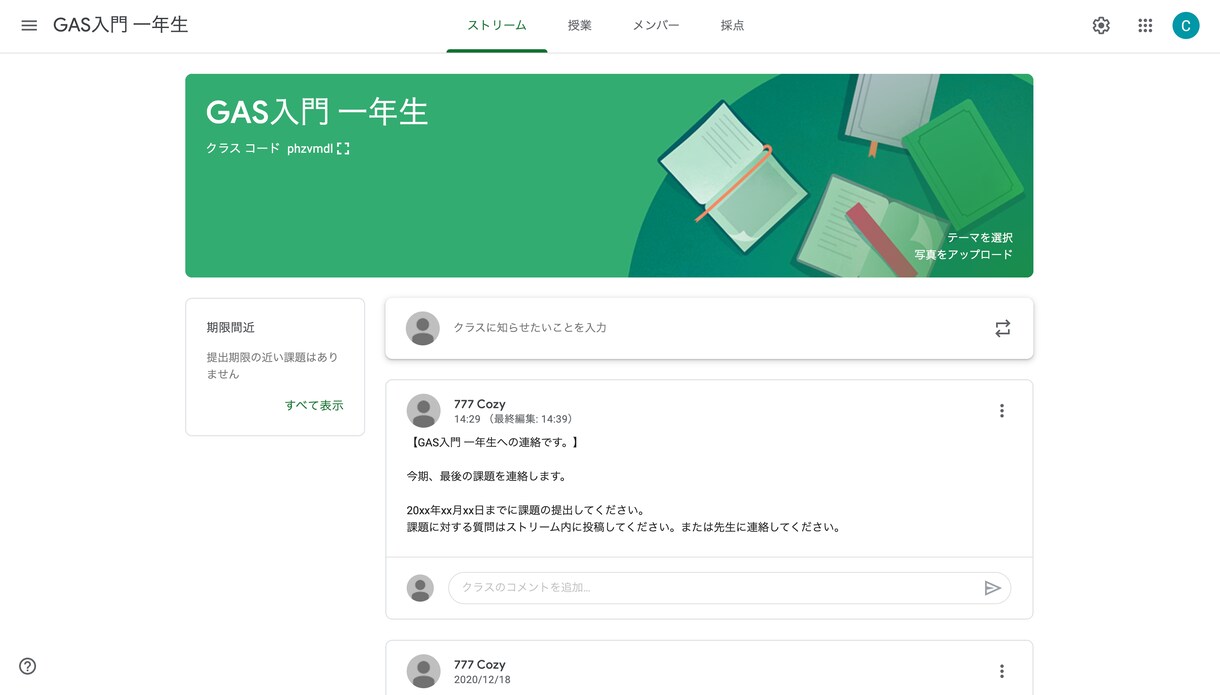Viewport: 1220px width, 695px height.
Task: Open the 採点 tab
Action: [x=732, y=26]
